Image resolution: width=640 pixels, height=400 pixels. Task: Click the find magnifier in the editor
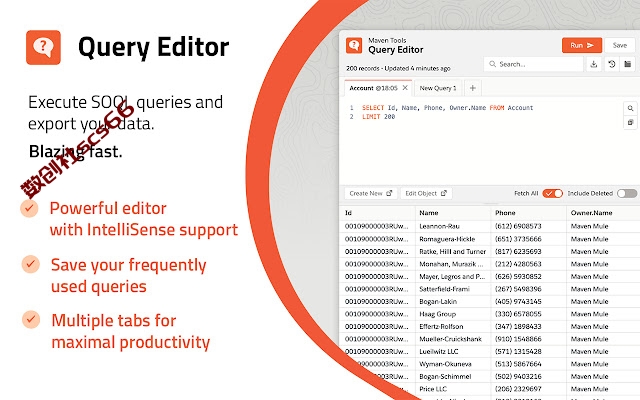pos(630,108)
